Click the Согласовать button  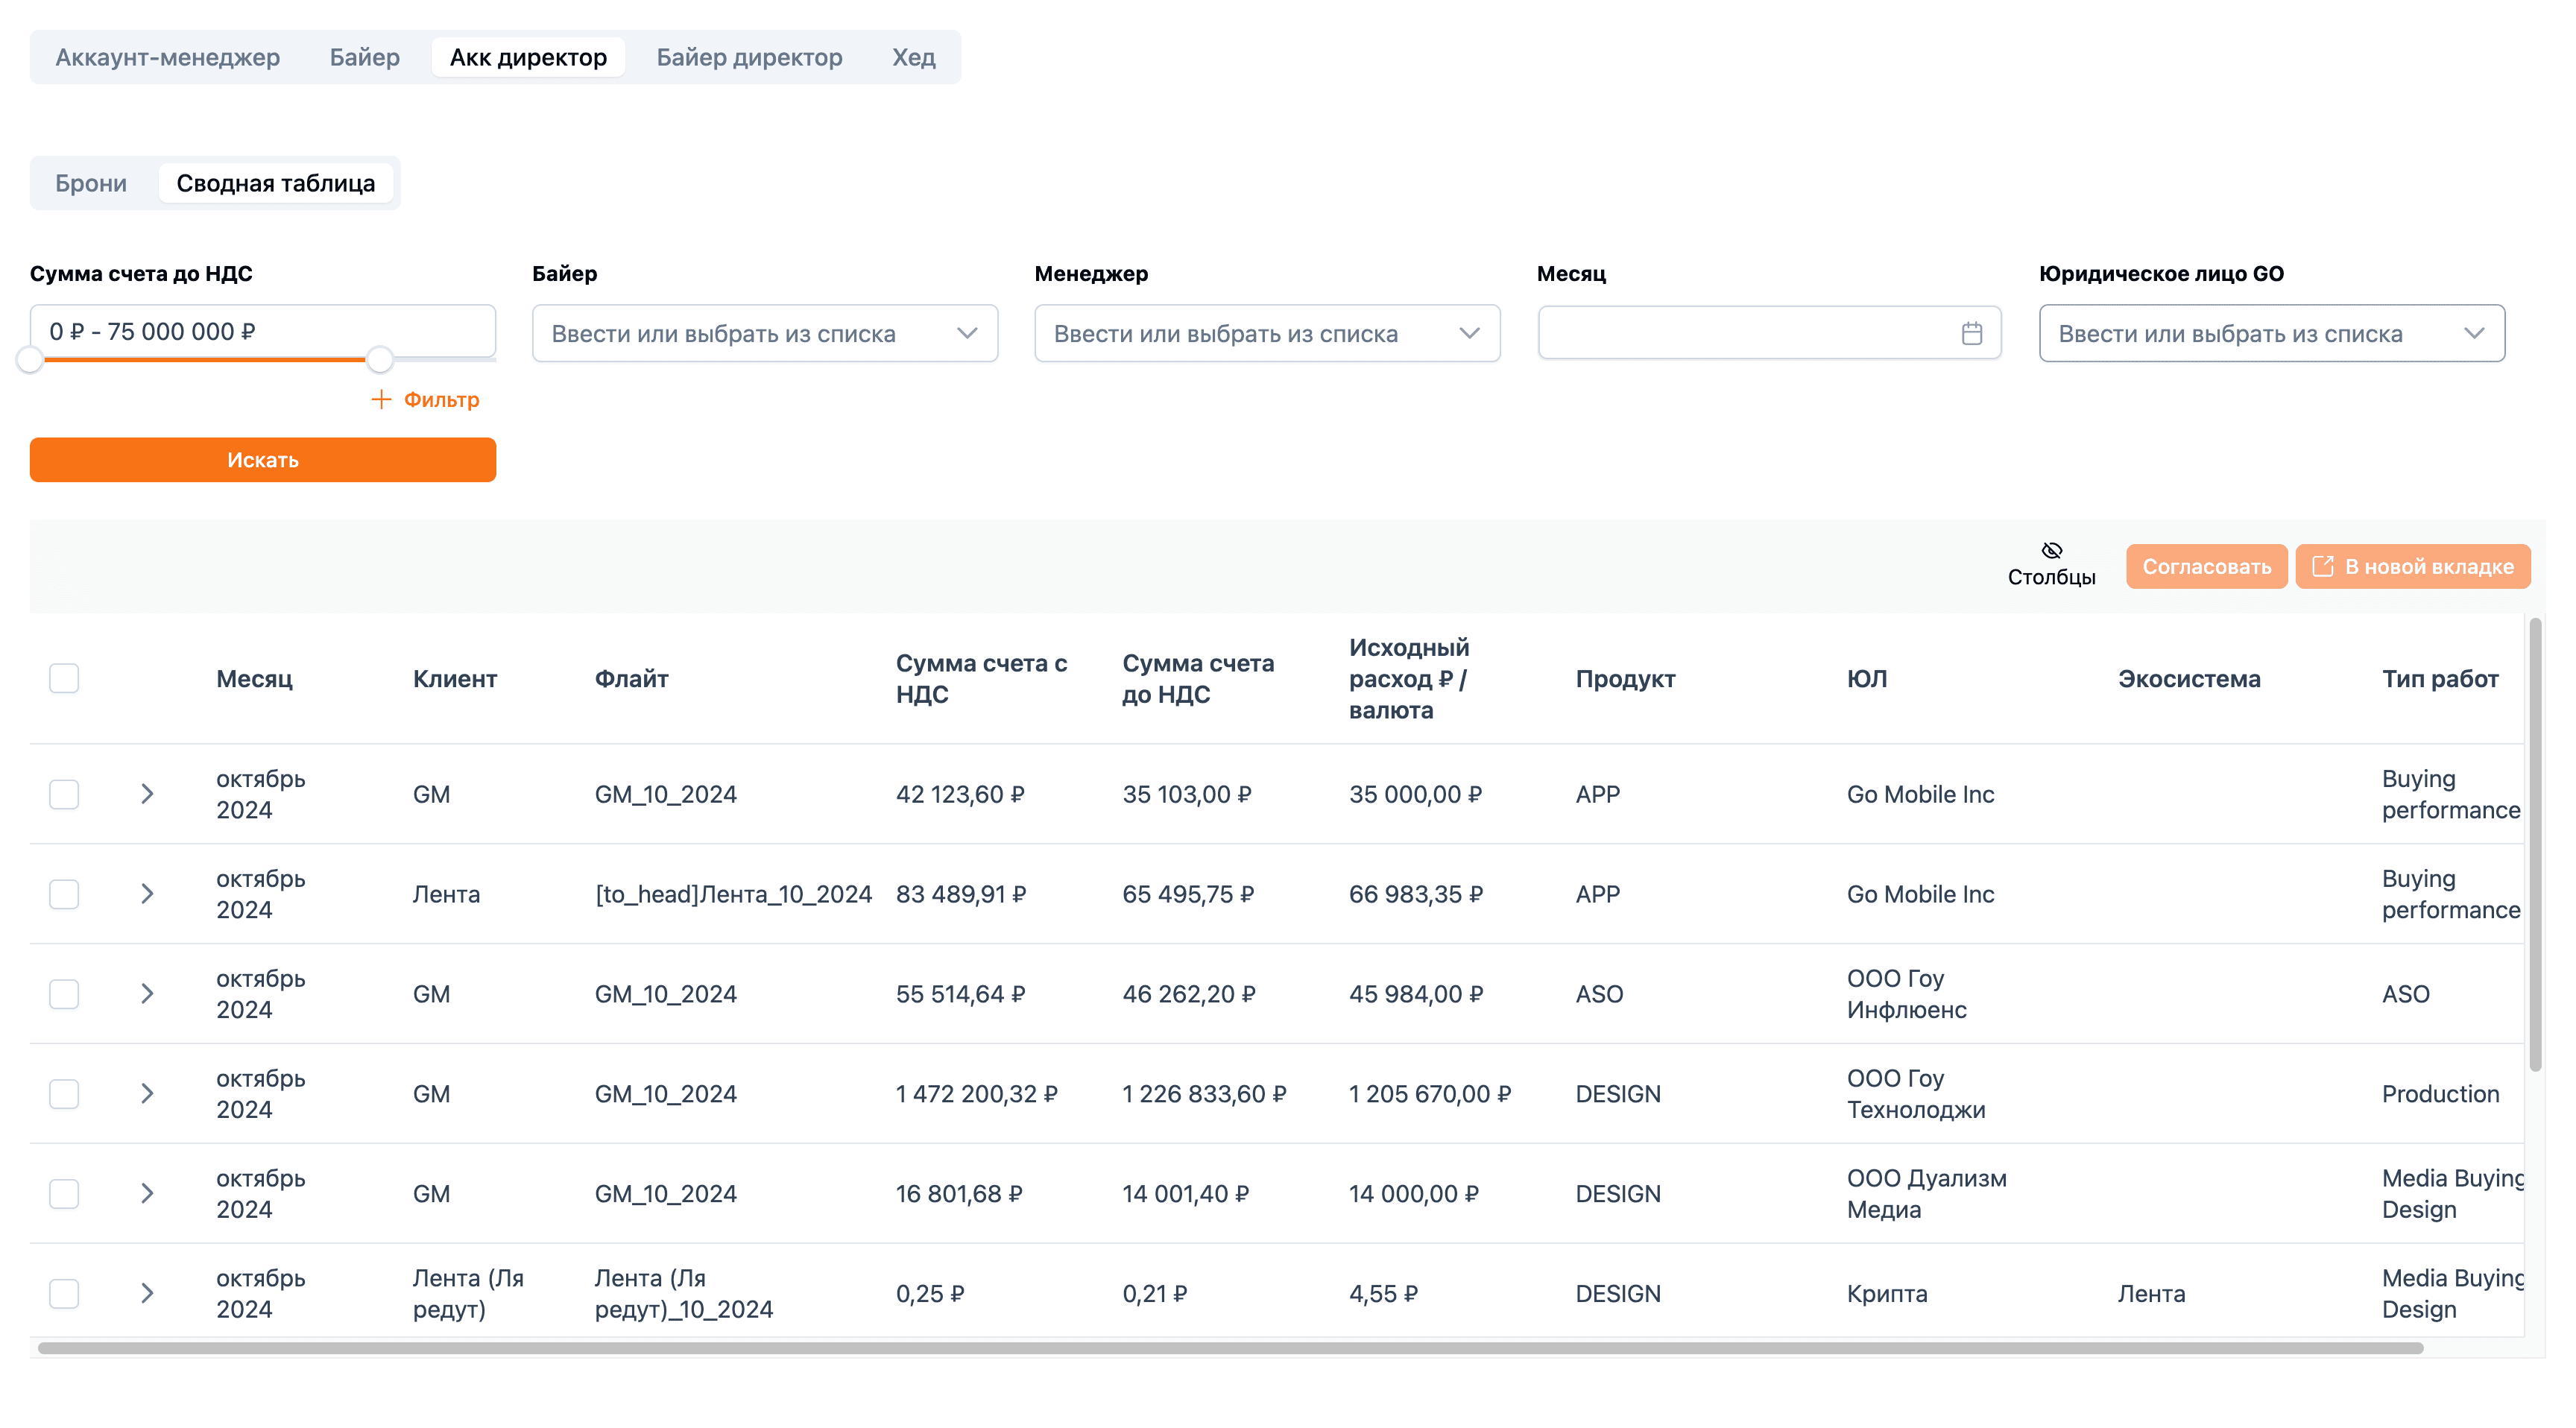2206,566
